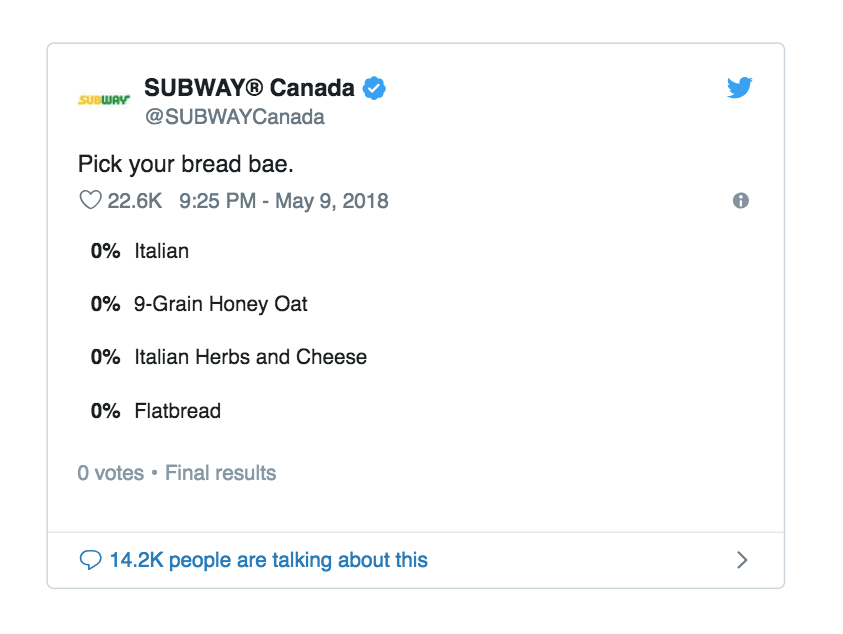Image resolution: width=843 pixels, height=634 pixels.
Task: Click the info circle icon
Action: [x=741, y=201]
